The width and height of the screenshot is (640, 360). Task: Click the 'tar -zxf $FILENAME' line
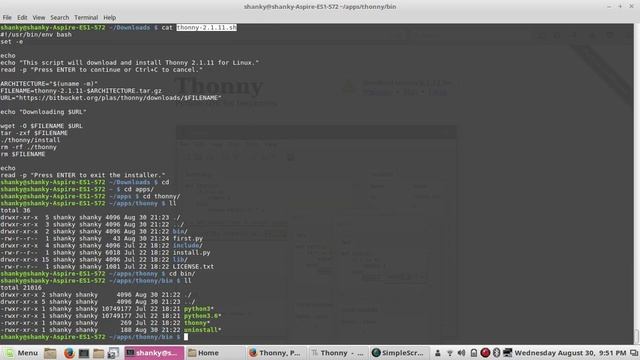34,133
